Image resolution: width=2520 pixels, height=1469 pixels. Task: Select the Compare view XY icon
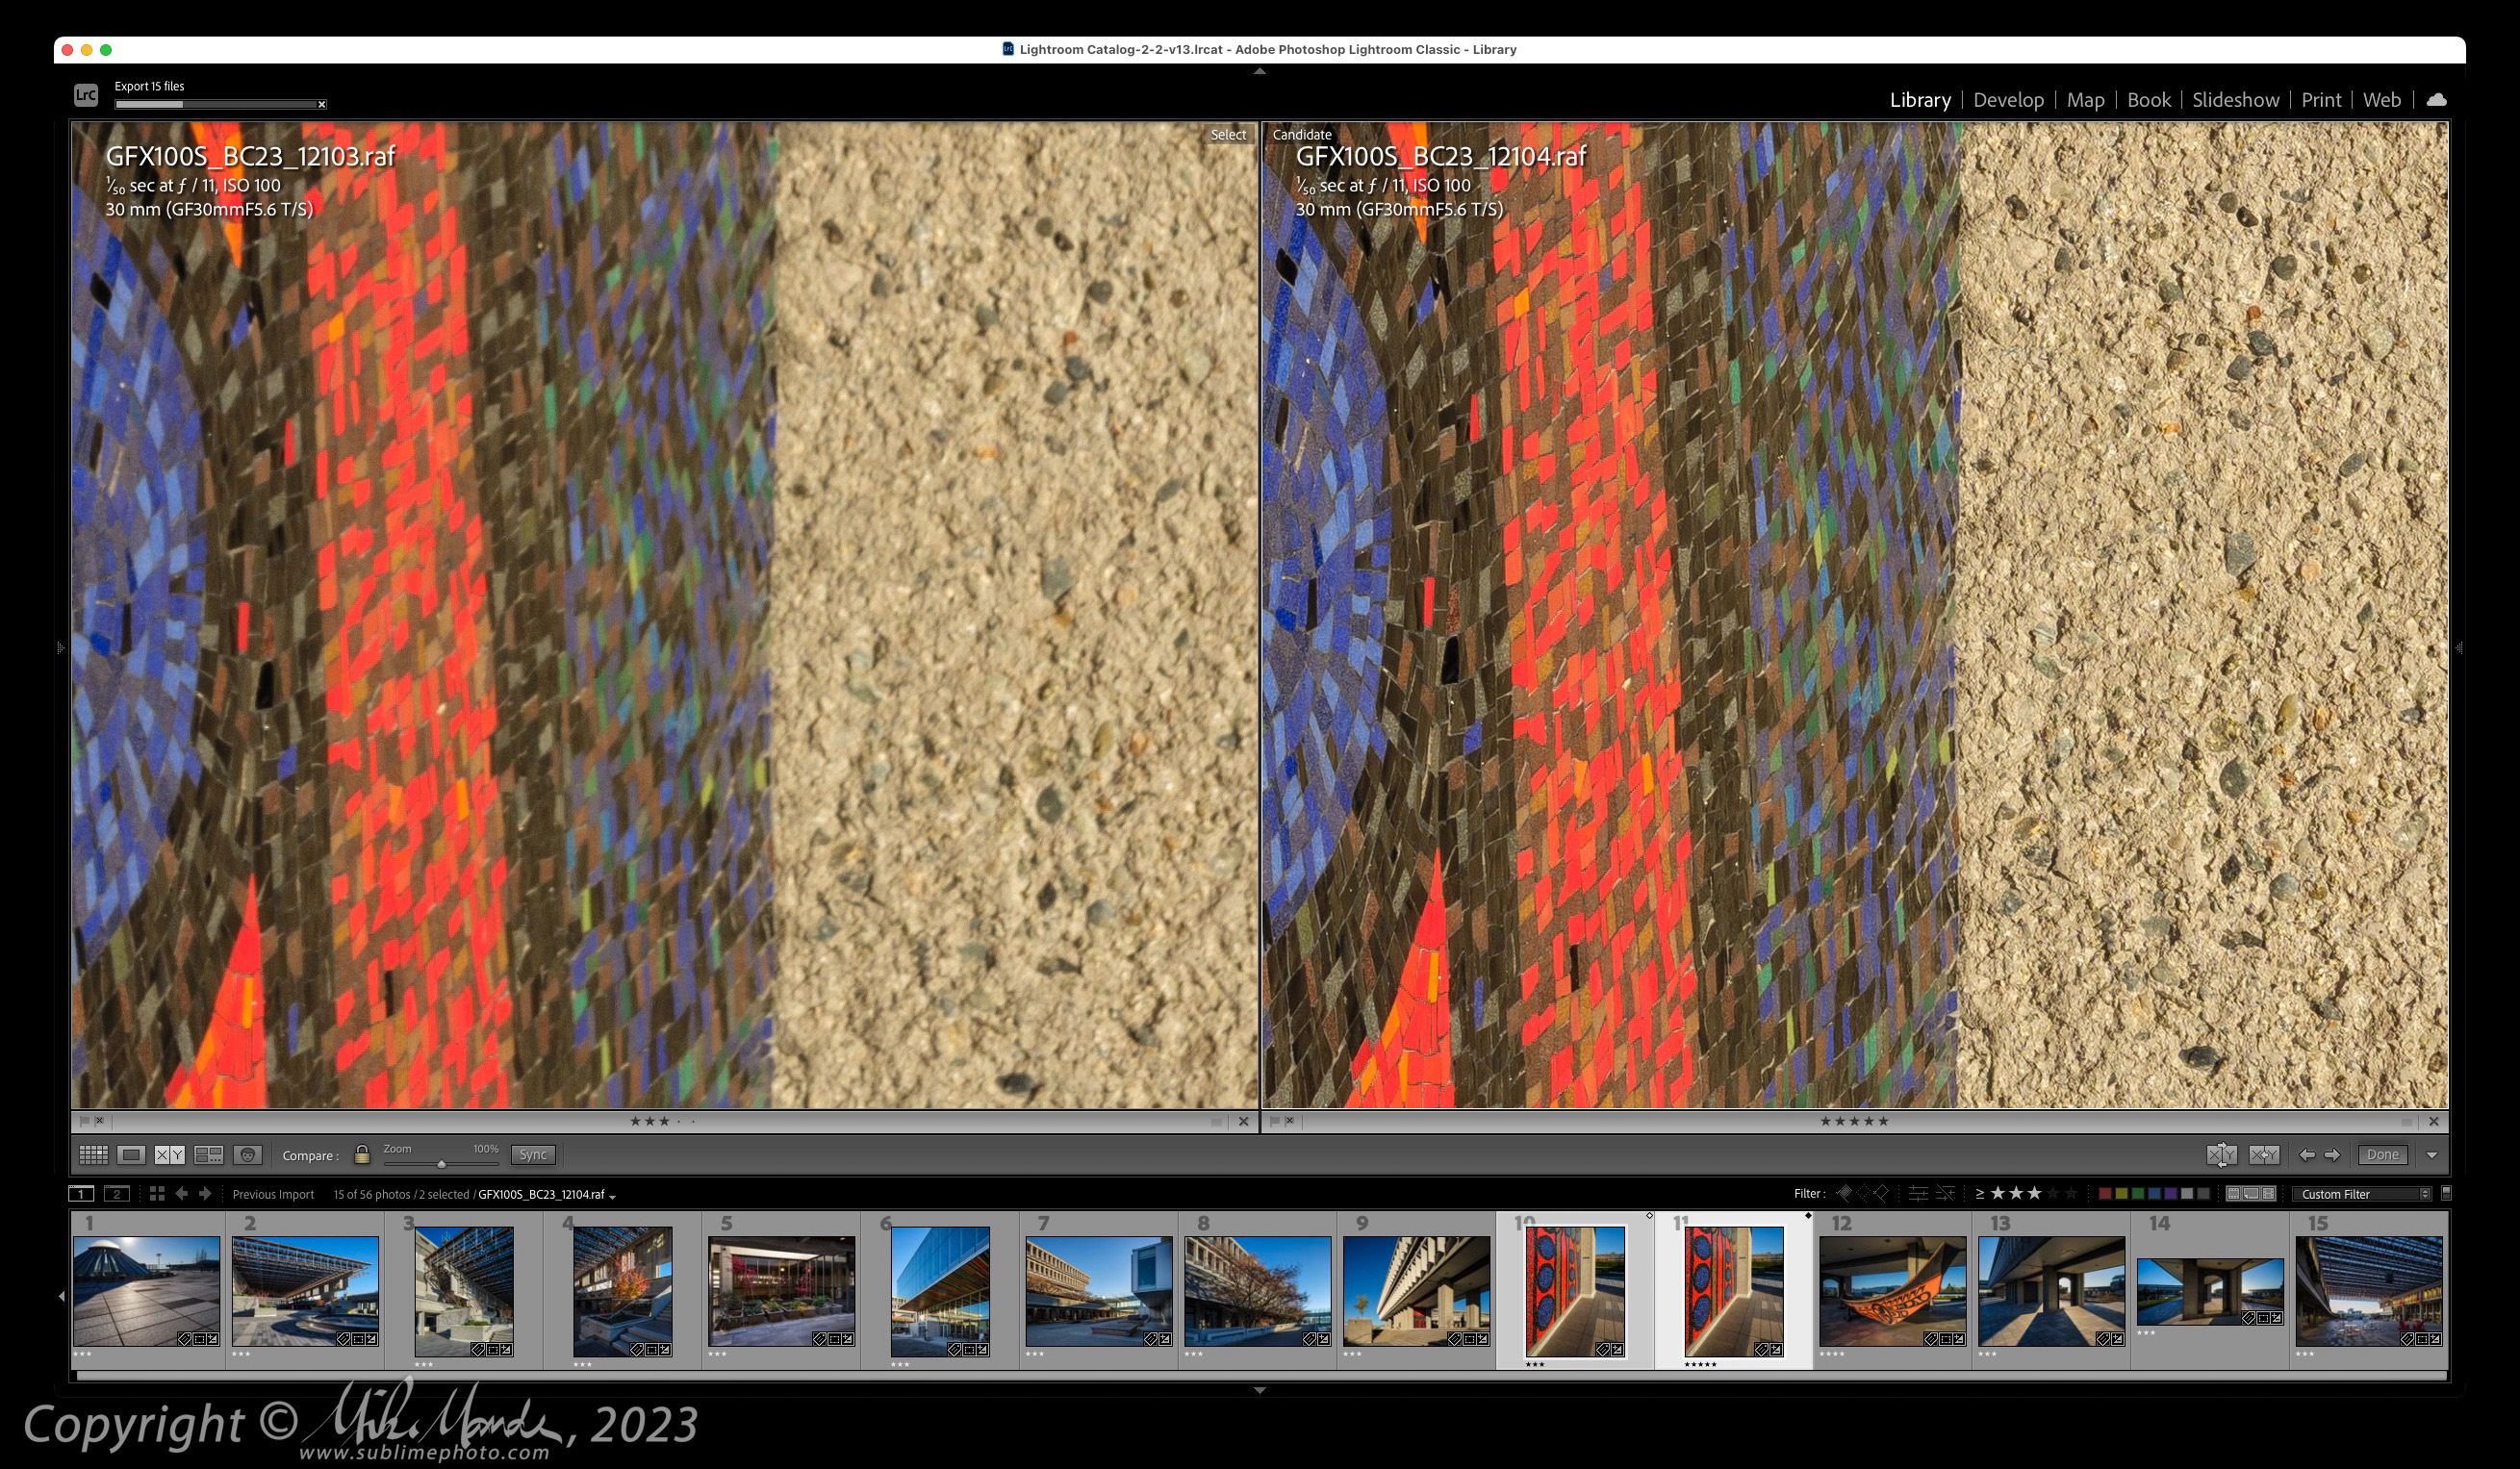coord(169,1155)
